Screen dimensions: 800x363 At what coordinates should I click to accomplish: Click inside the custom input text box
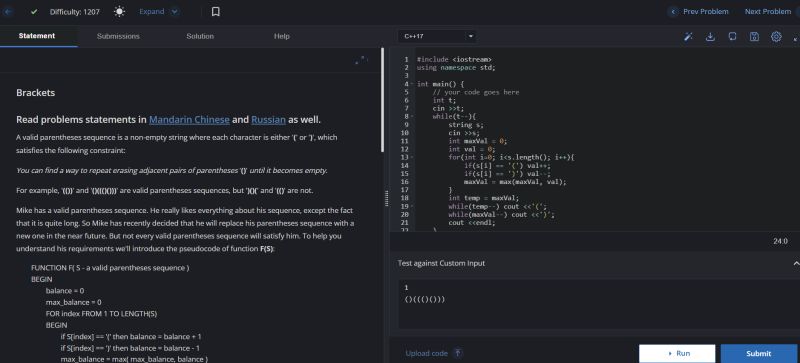[594, 303]
